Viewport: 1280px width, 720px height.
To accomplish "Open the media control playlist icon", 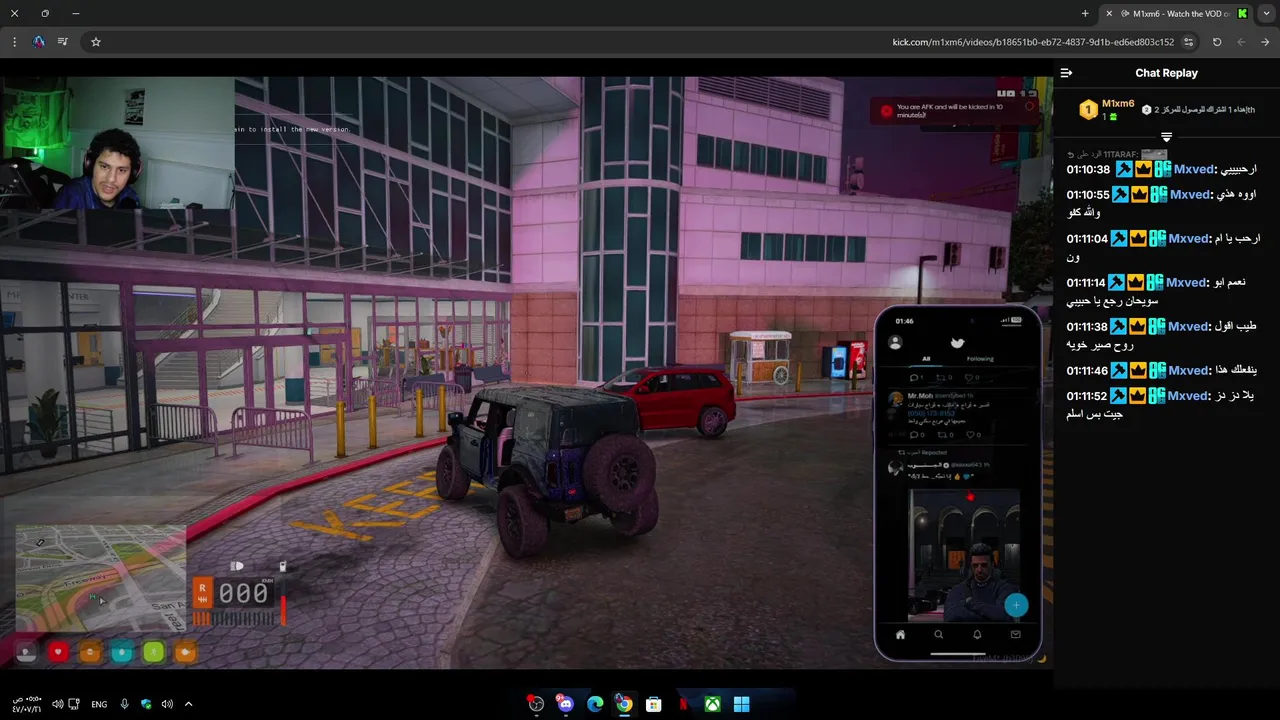I will tap(63, 42).
